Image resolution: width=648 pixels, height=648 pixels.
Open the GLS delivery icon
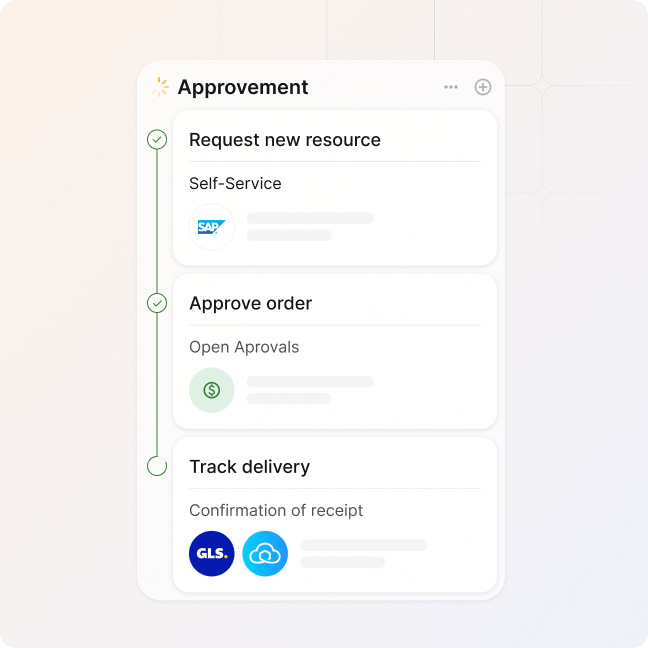pyautogui.click(x=212, y=553)
